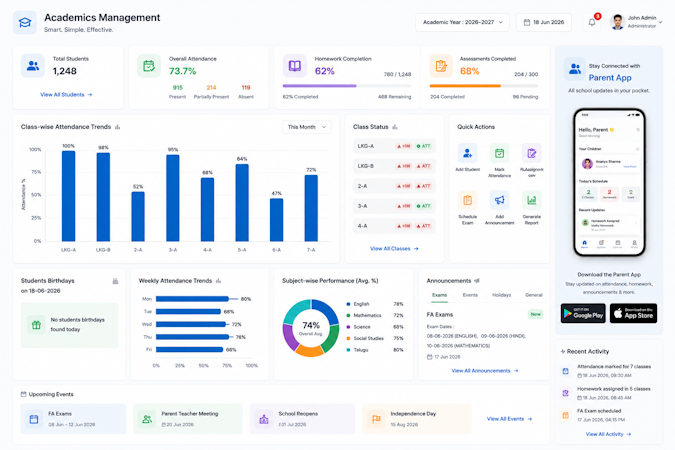Click the Homework Completion progress bar
Viewport: 675px width, 450px height.
tap(347, 86)
